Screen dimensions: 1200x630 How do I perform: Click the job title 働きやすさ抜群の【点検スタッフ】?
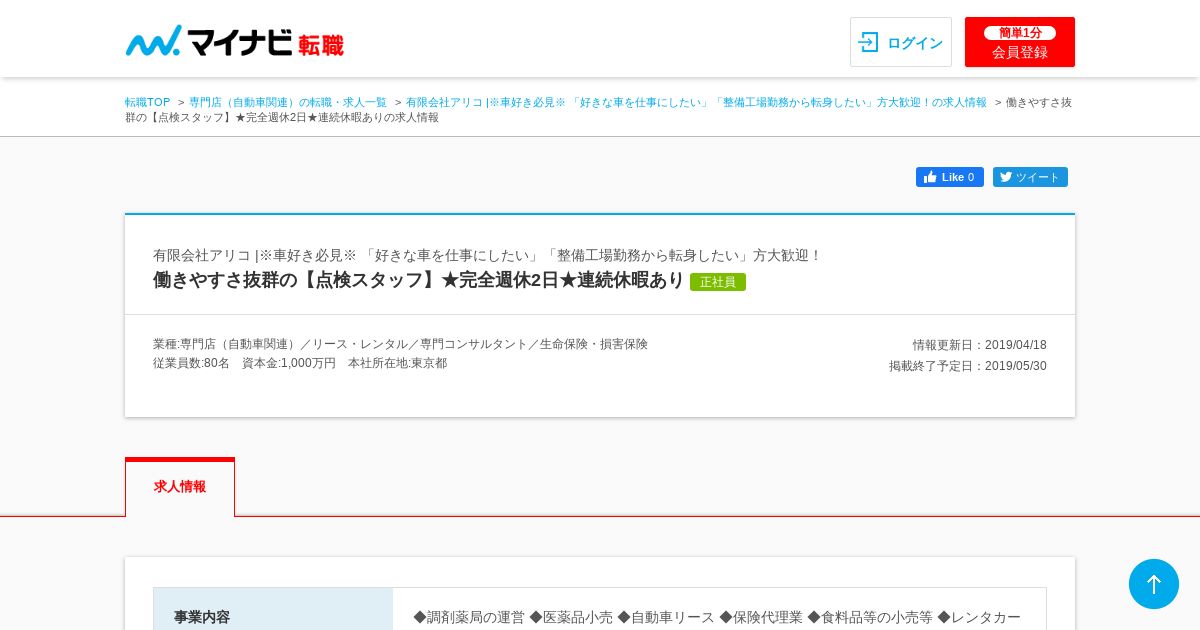[x=418, y=280]
